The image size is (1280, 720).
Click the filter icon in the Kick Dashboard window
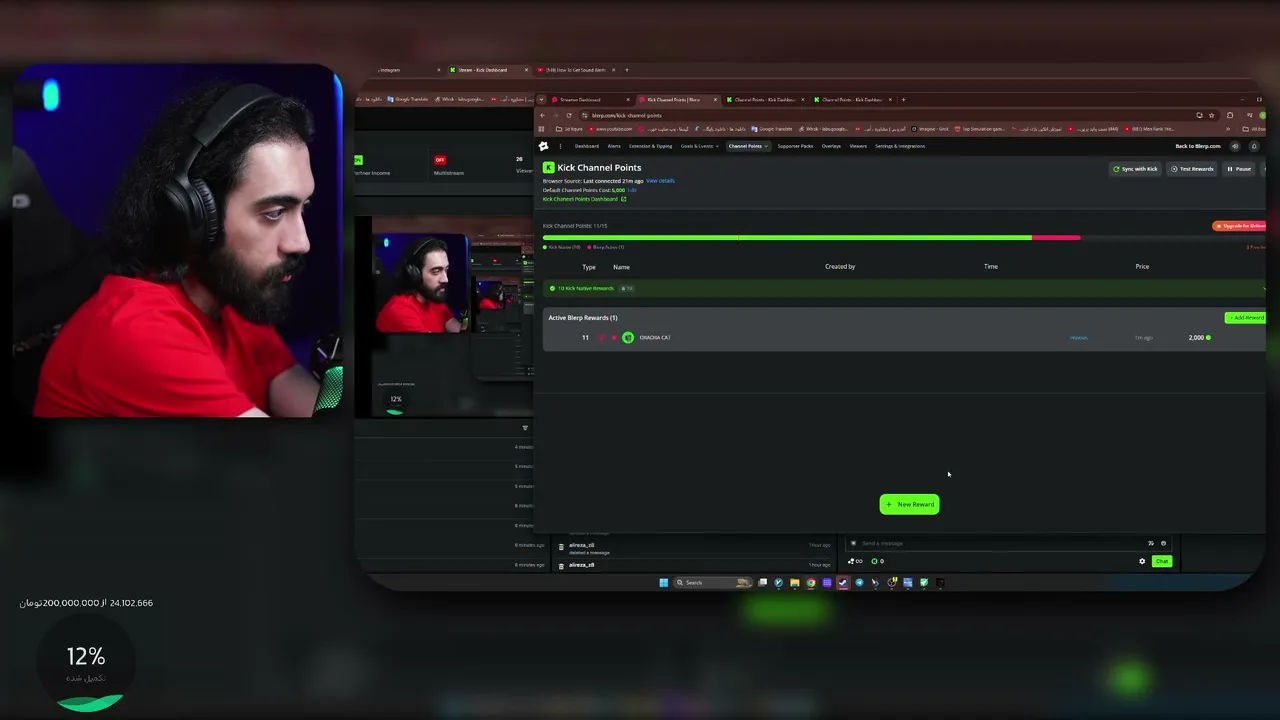point(525,428)
